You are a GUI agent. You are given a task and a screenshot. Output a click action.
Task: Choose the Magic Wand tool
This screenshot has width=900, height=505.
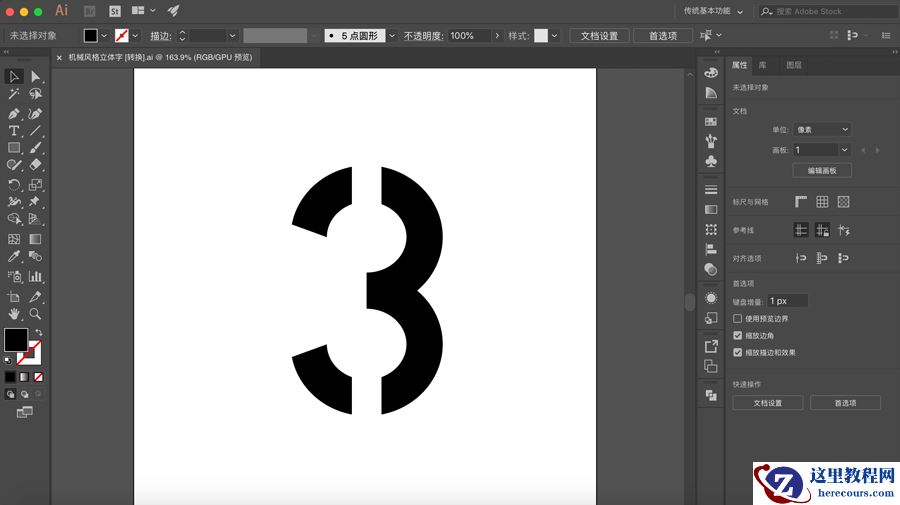[x=14, y=94]
